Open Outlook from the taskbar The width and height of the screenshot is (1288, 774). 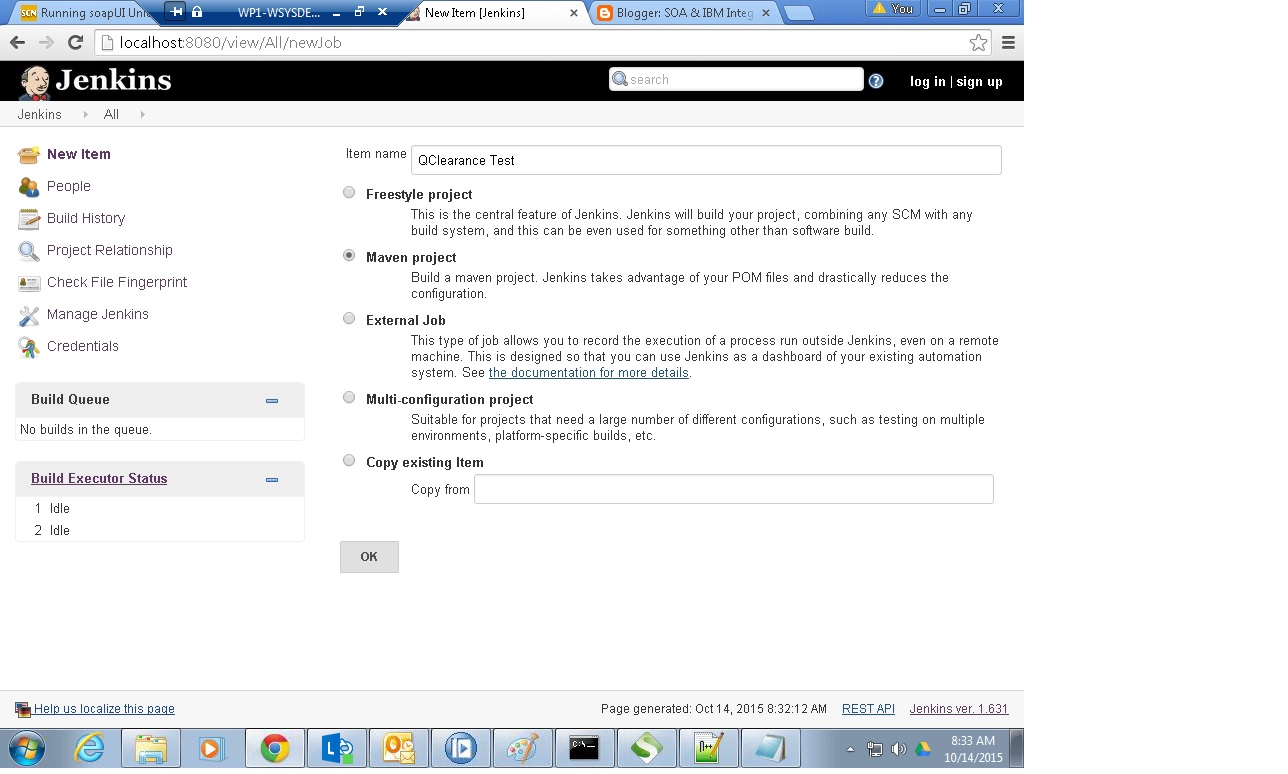pos(399,748)
